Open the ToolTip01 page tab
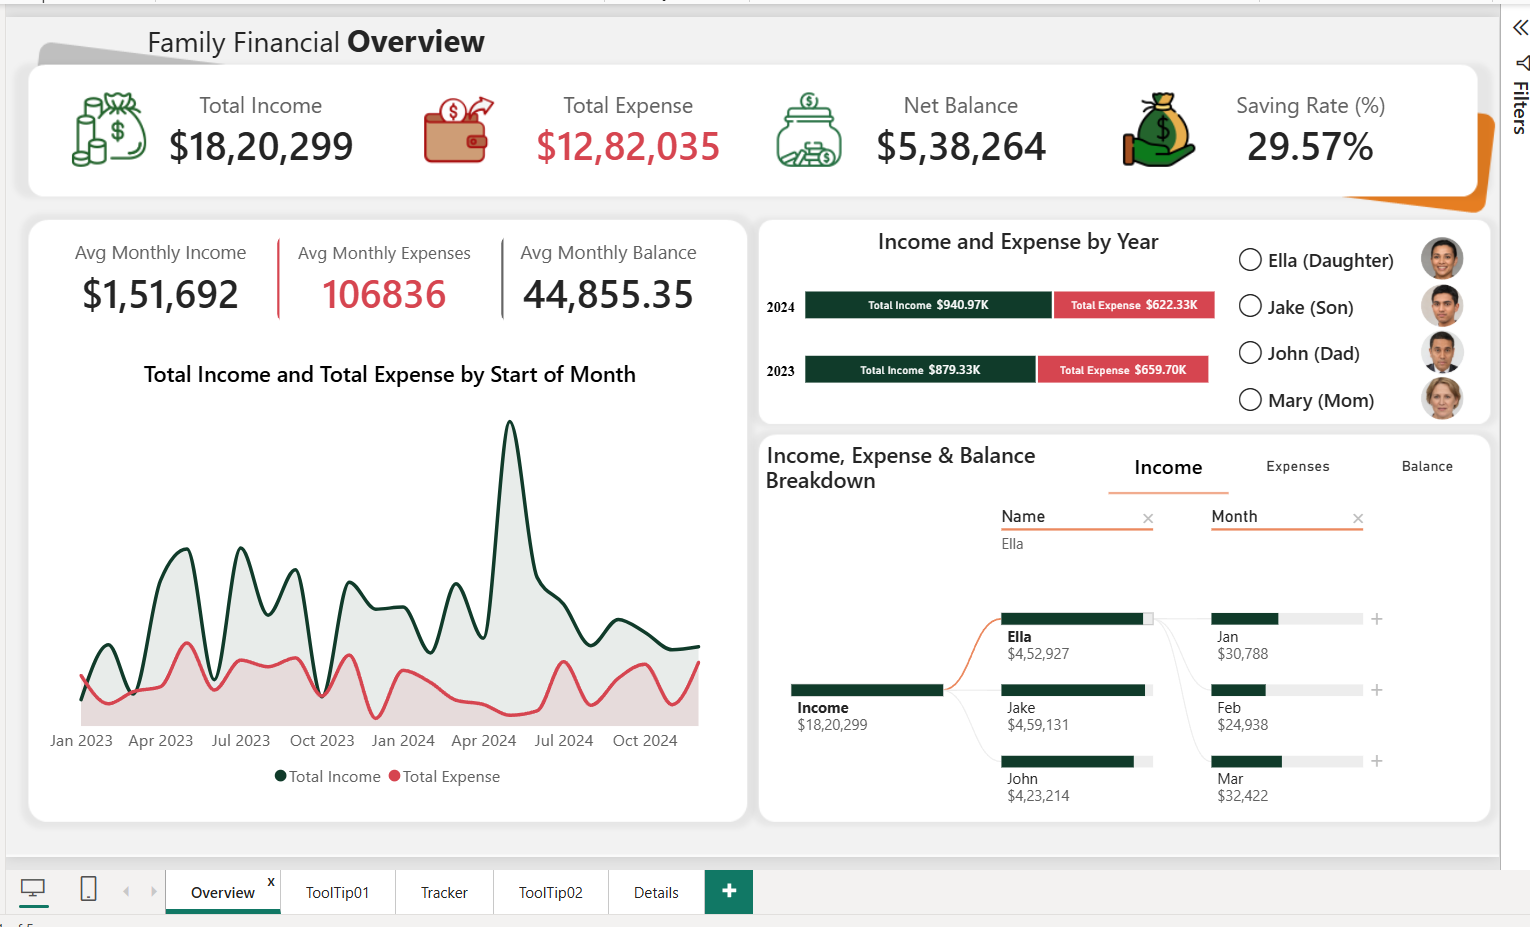1530x927 pixels. pos(338,892)
